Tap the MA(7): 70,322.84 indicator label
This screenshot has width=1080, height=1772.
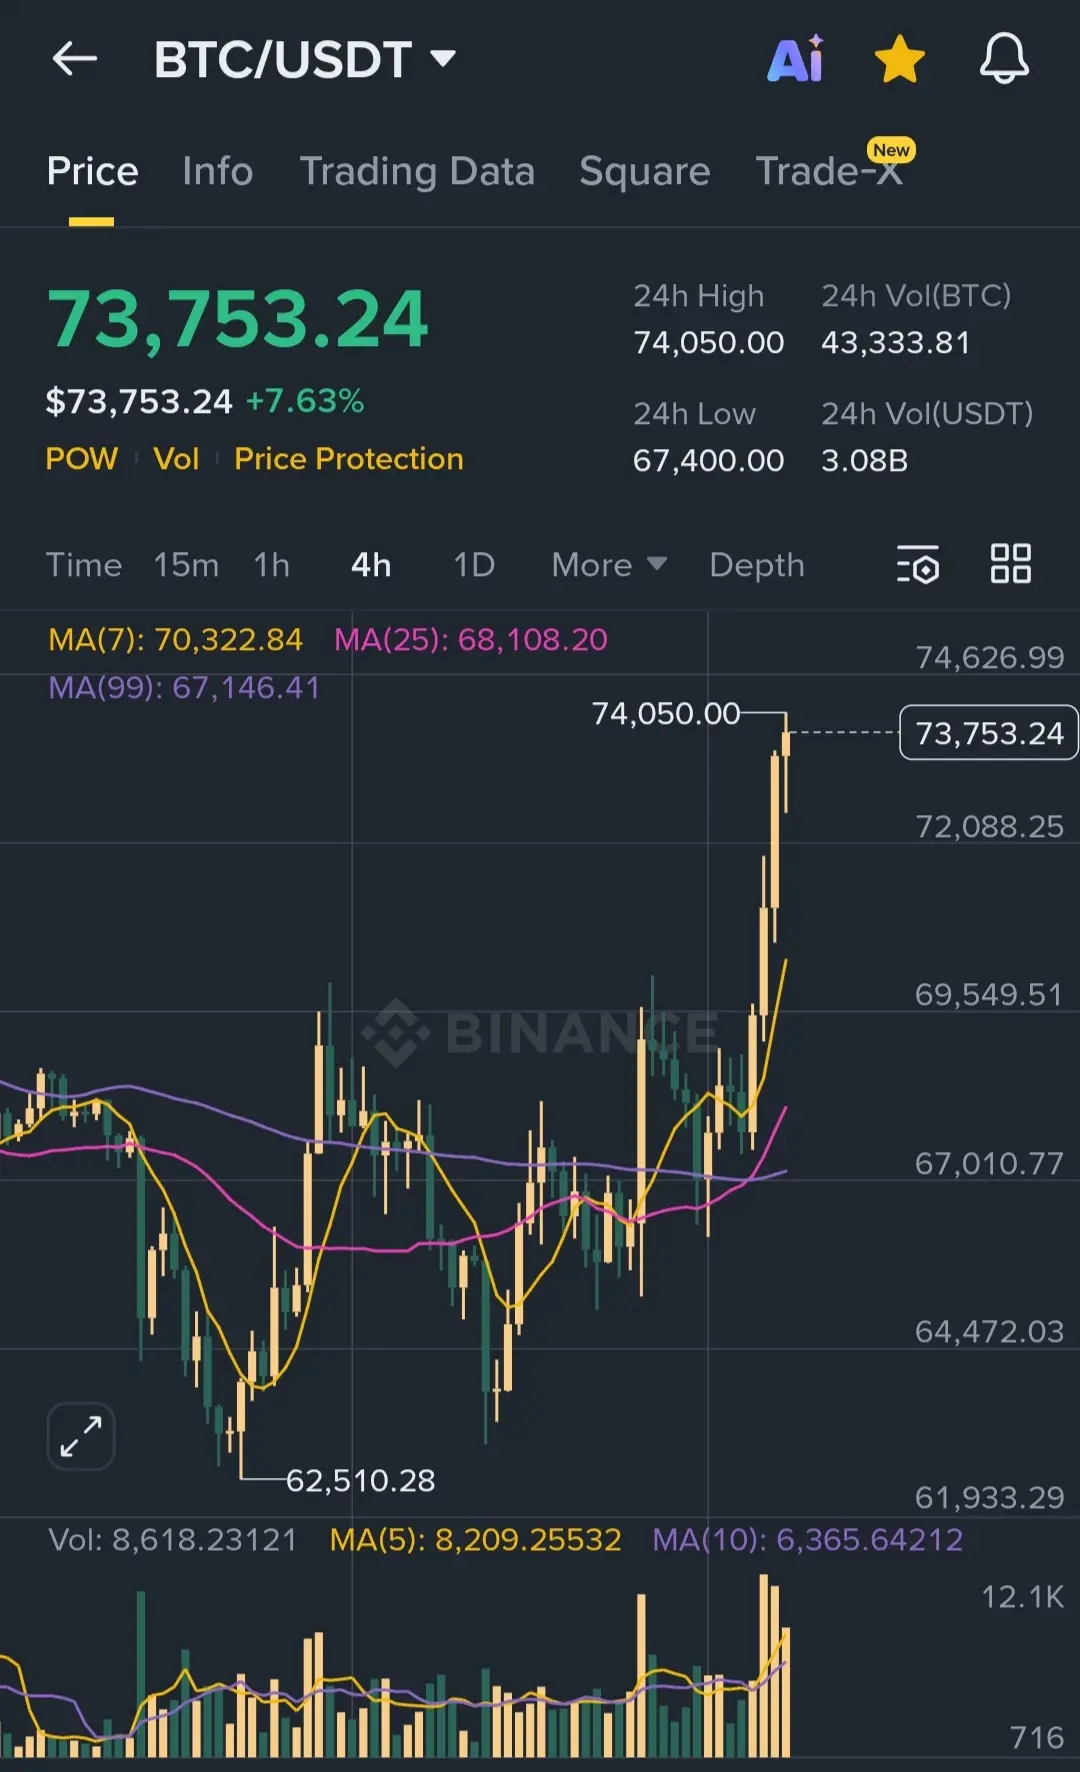point(175,639)
